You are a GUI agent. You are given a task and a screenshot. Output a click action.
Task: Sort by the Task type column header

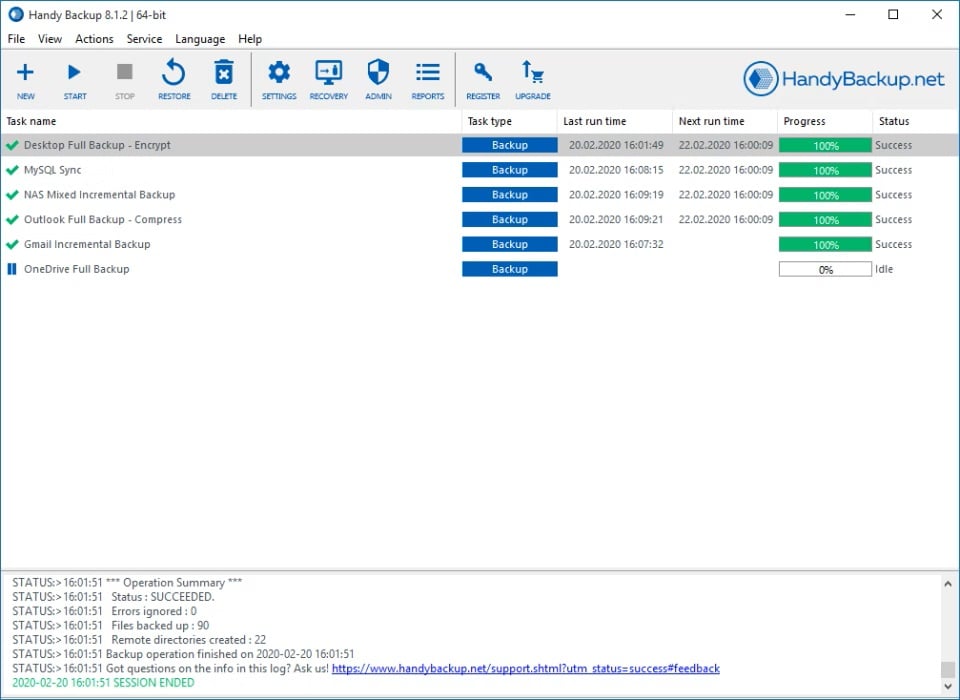(x=509, y=121)
